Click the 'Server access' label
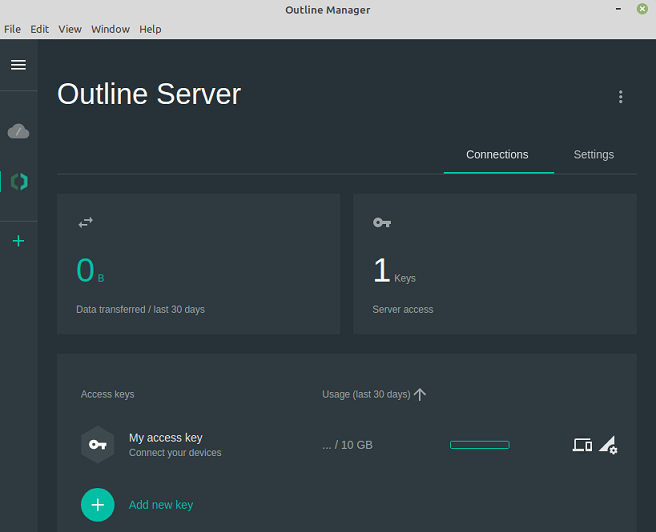Screen dimensions: 656x532 (403, 309)
